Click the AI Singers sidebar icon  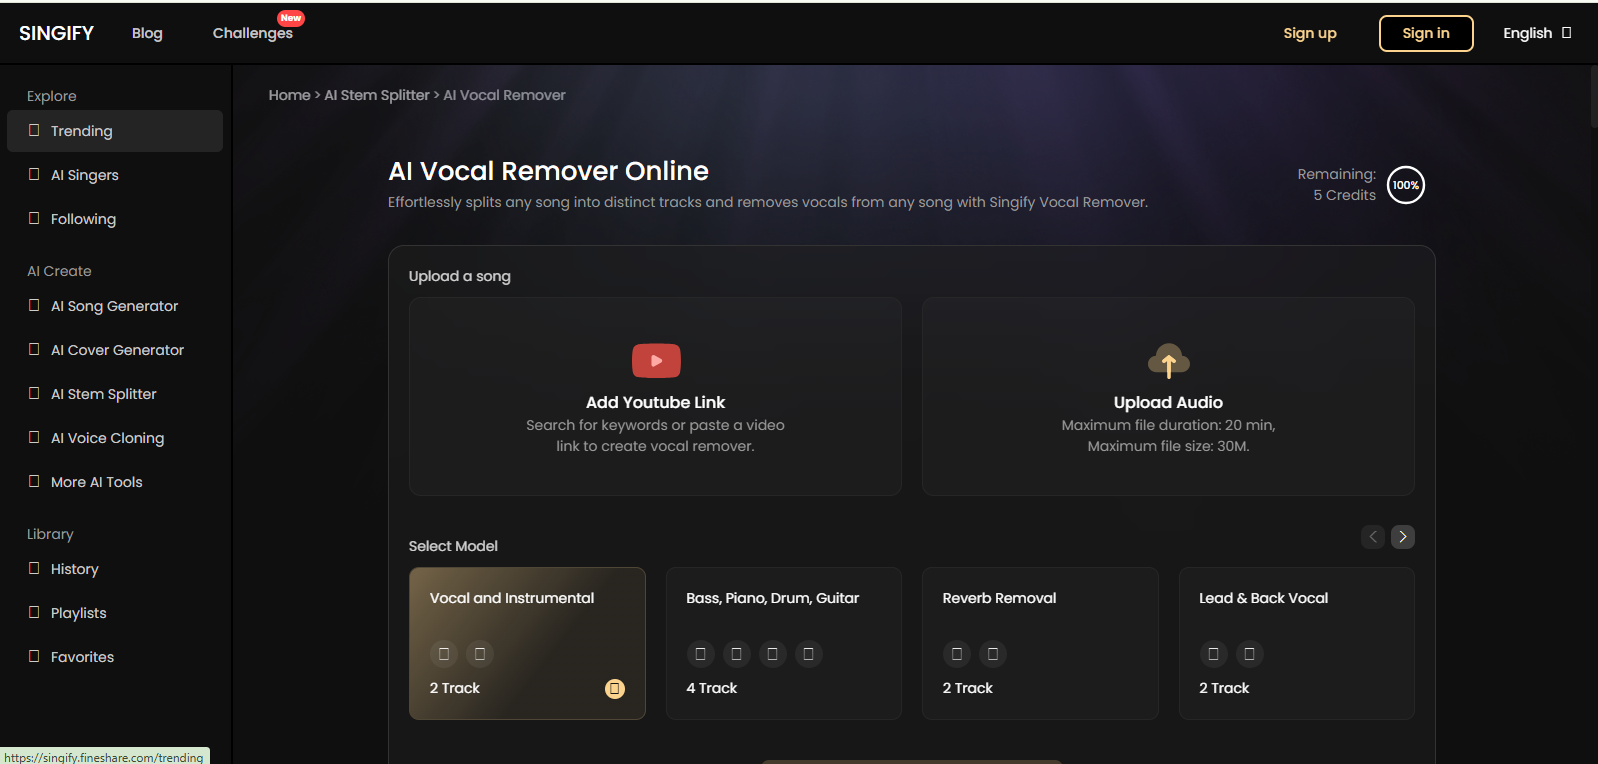coord(34,174)
